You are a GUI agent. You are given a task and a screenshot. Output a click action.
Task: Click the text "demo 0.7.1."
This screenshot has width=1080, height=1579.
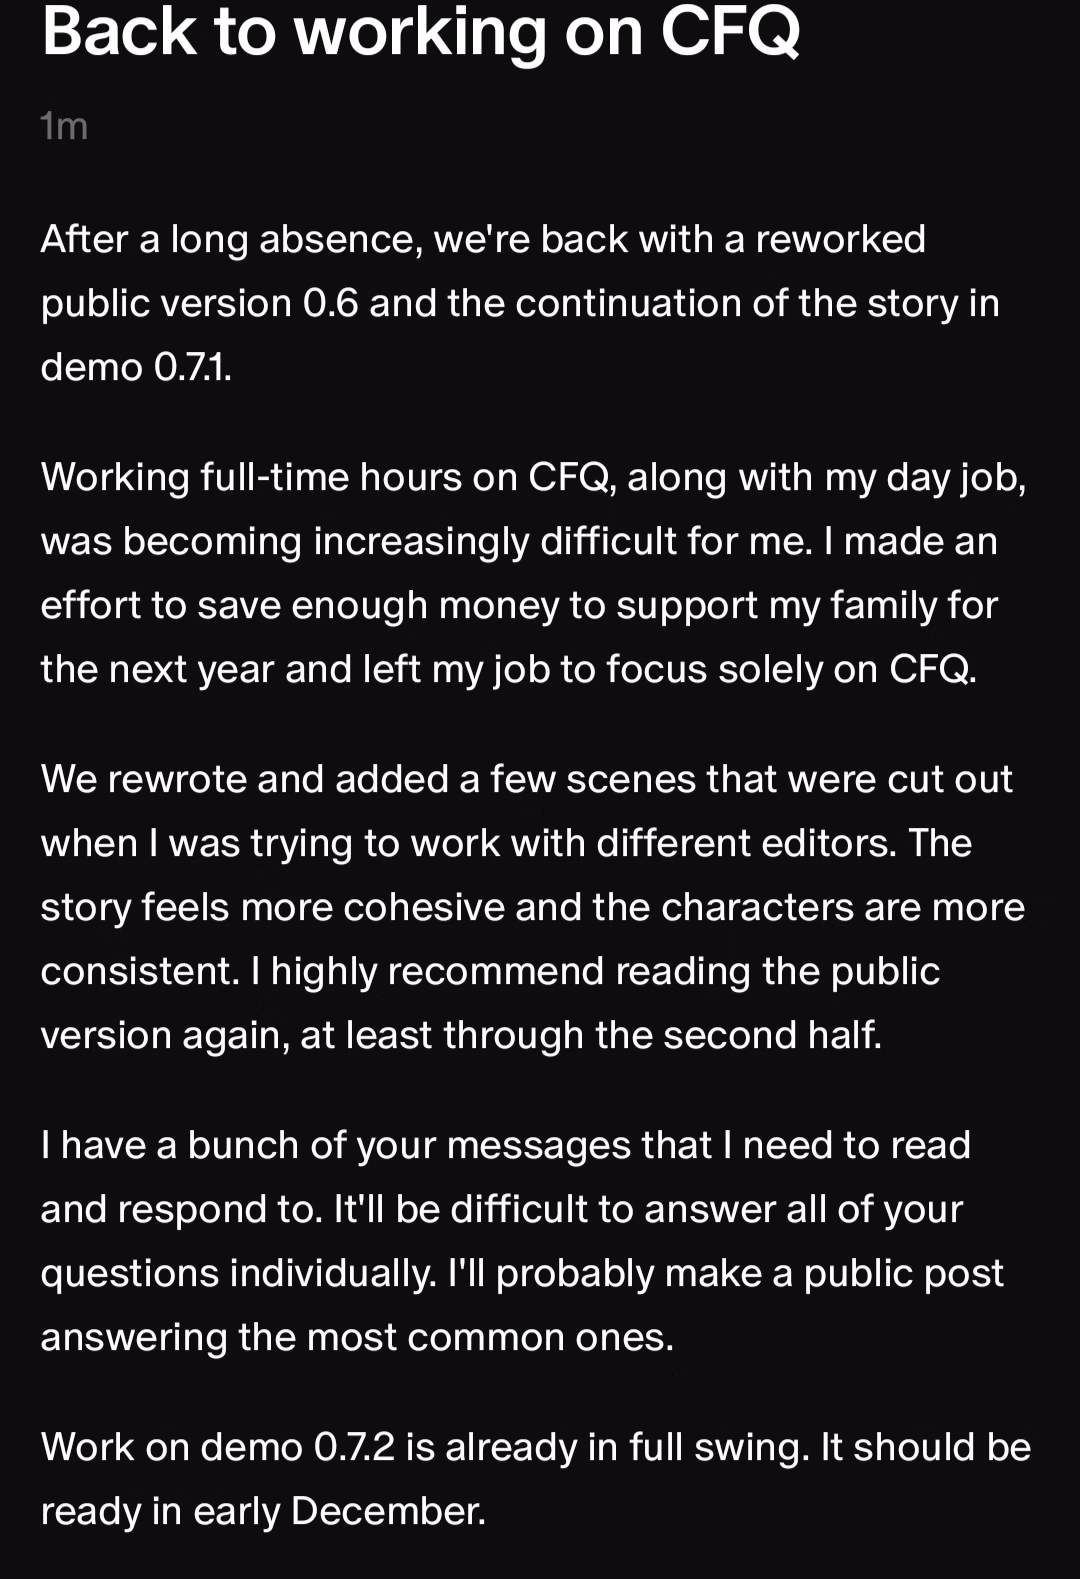point(136,368)
